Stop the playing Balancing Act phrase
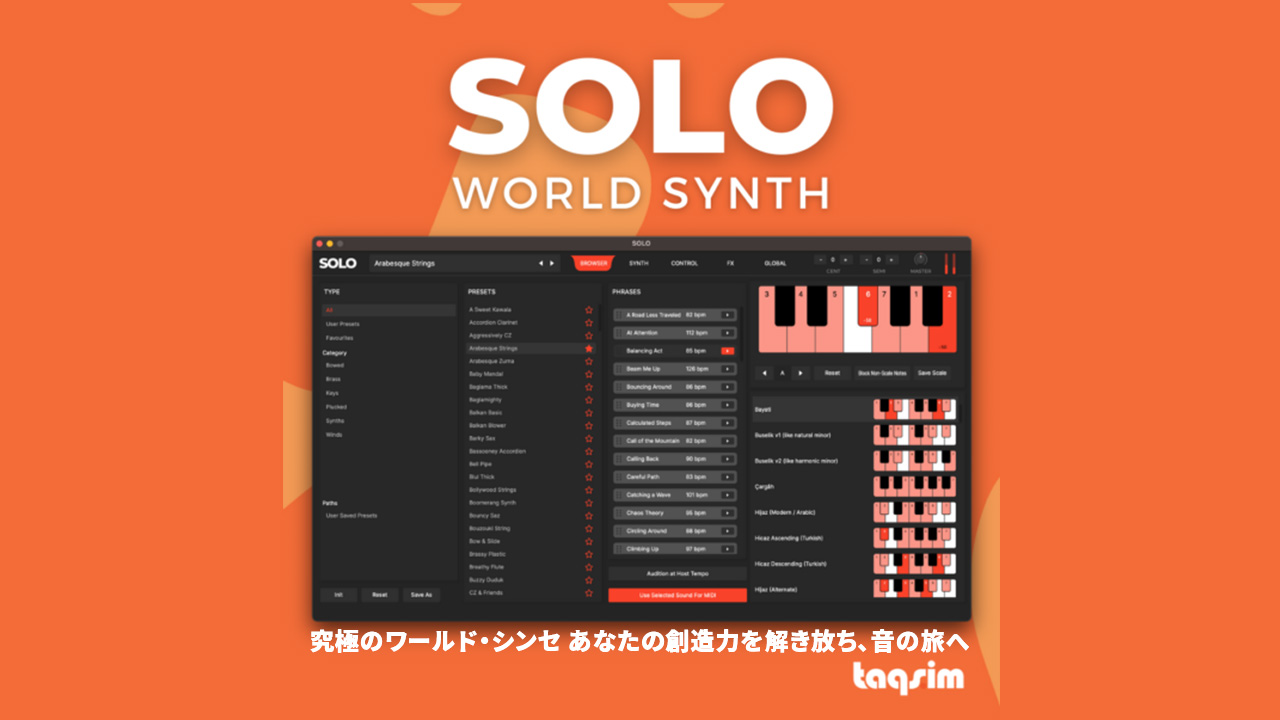 click(x=727, y=351)
